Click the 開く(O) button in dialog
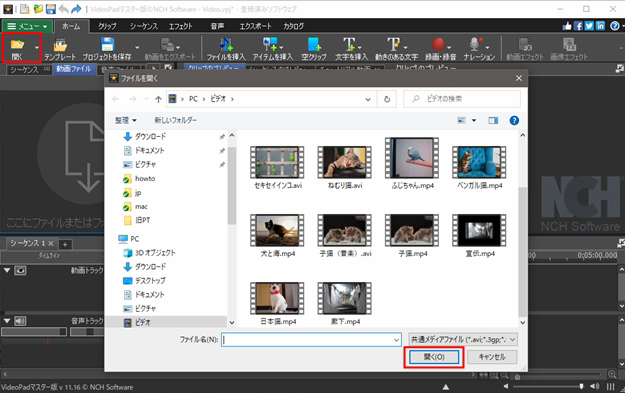Image resolution: width=625 pixels, height=393 pixels. coord(434,357)
